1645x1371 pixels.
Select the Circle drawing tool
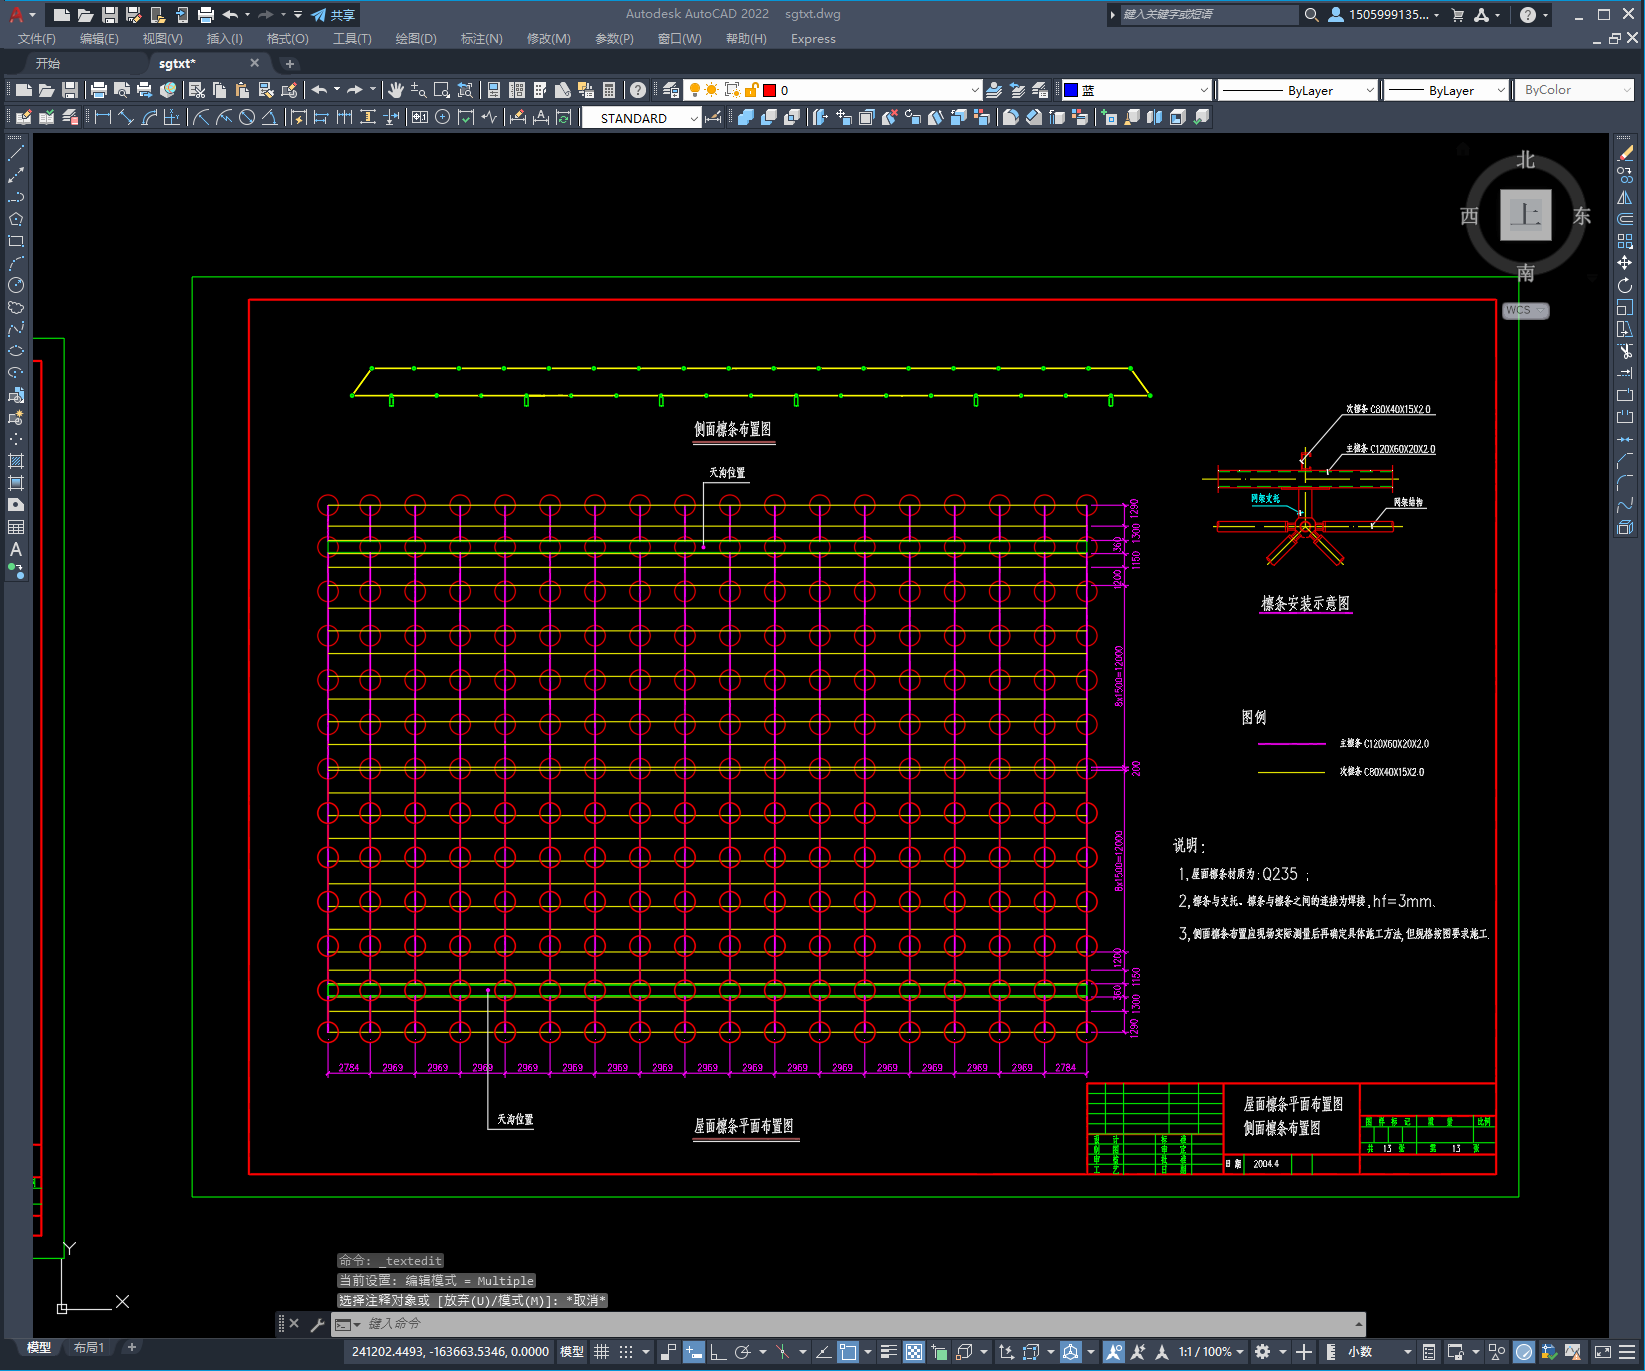tap(16, 285)
